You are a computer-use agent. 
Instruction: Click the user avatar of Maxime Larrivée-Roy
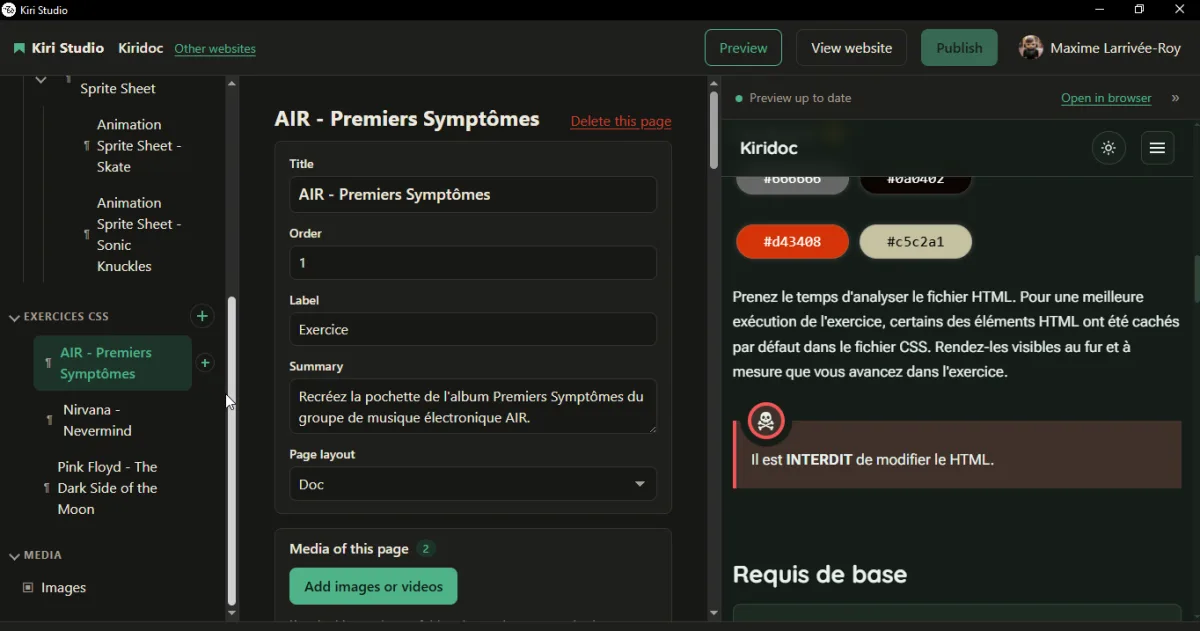1031,48
